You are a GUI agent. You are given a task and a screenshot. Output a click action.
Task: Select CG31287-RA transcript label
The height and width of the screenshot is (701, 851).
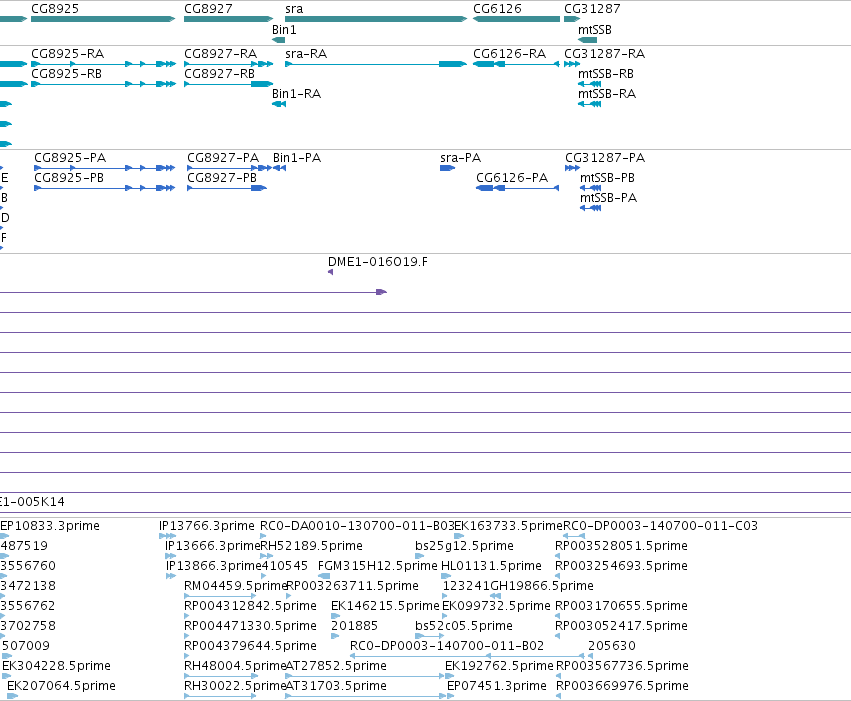pos(605,54)
